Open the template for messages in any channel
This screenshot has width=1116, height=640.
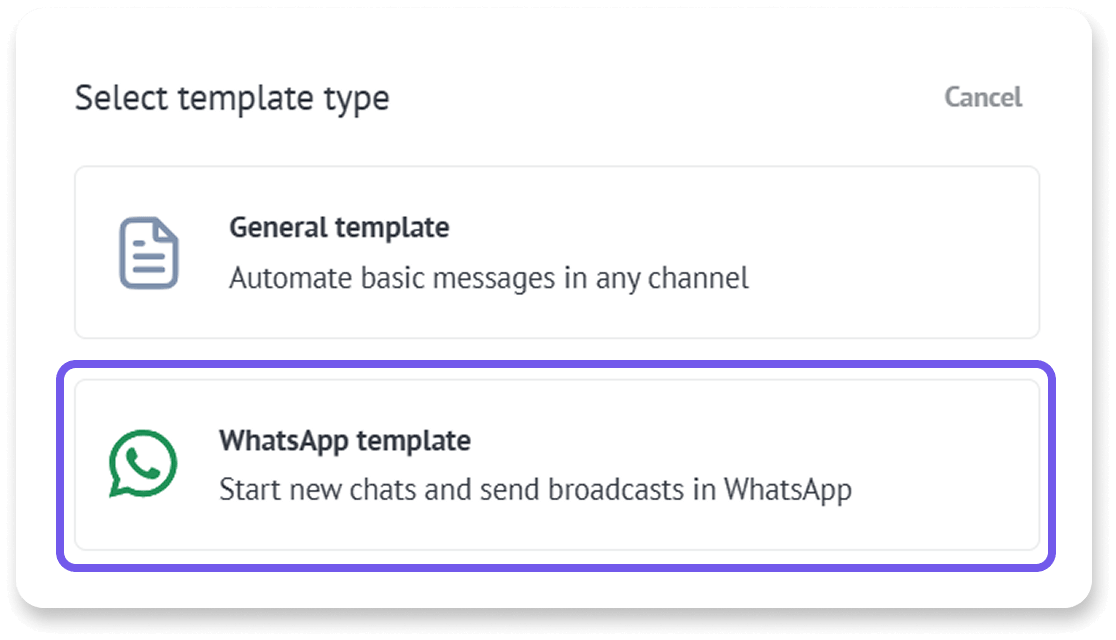(x=557, y=252)
